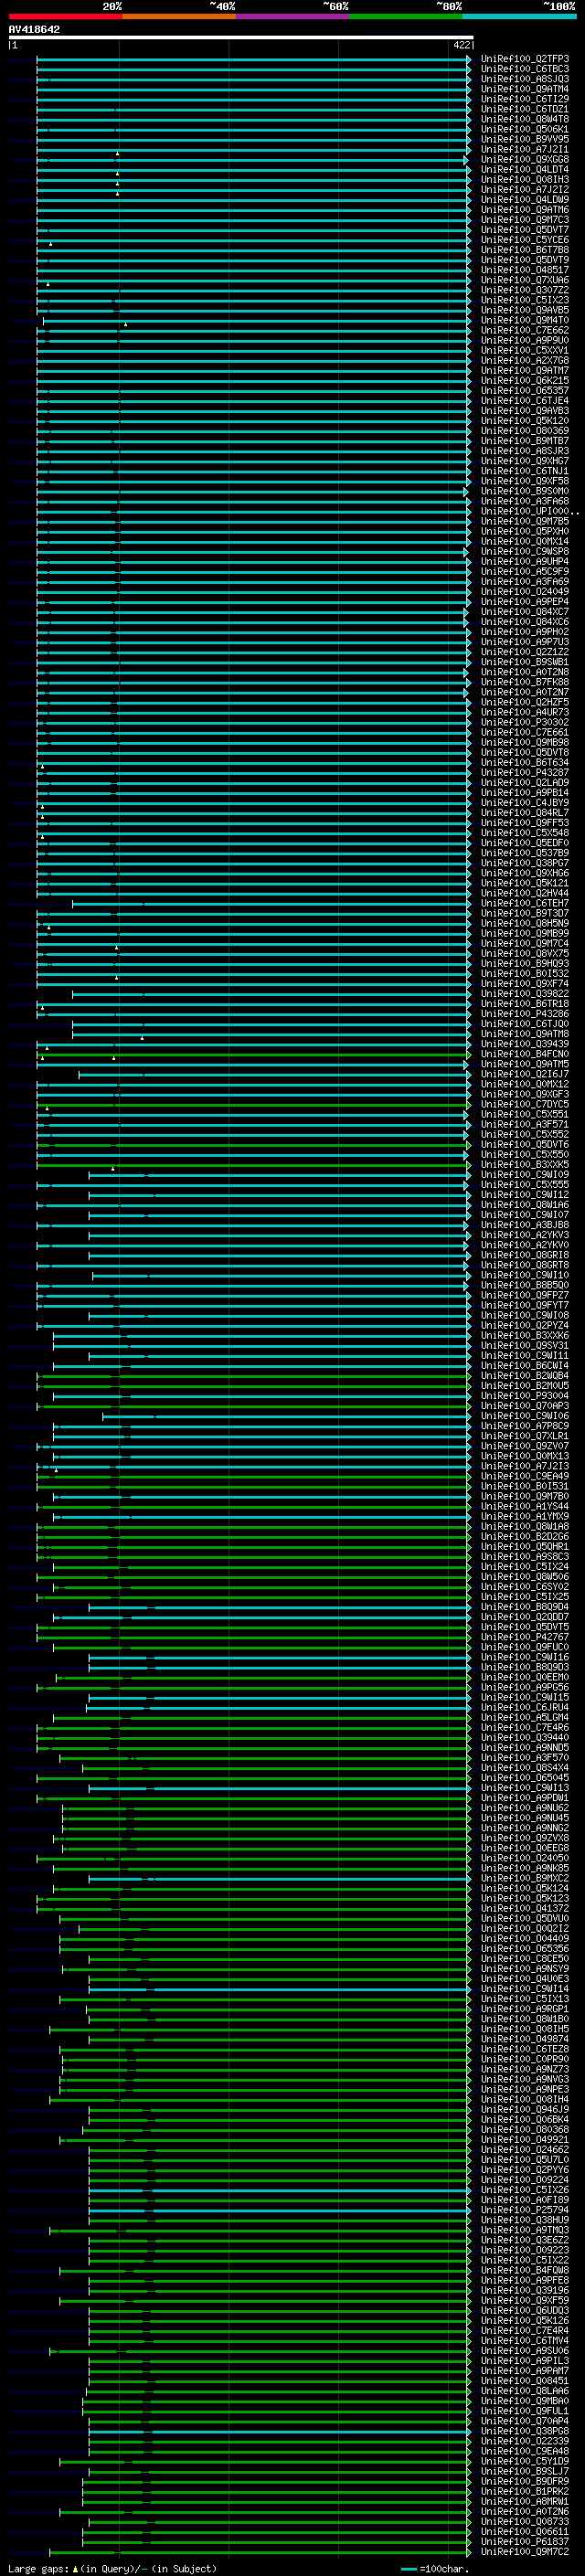Screen dimensions: 585x2576
Task: Select the UniRef100_O48517 label
Action: [525, 270]
